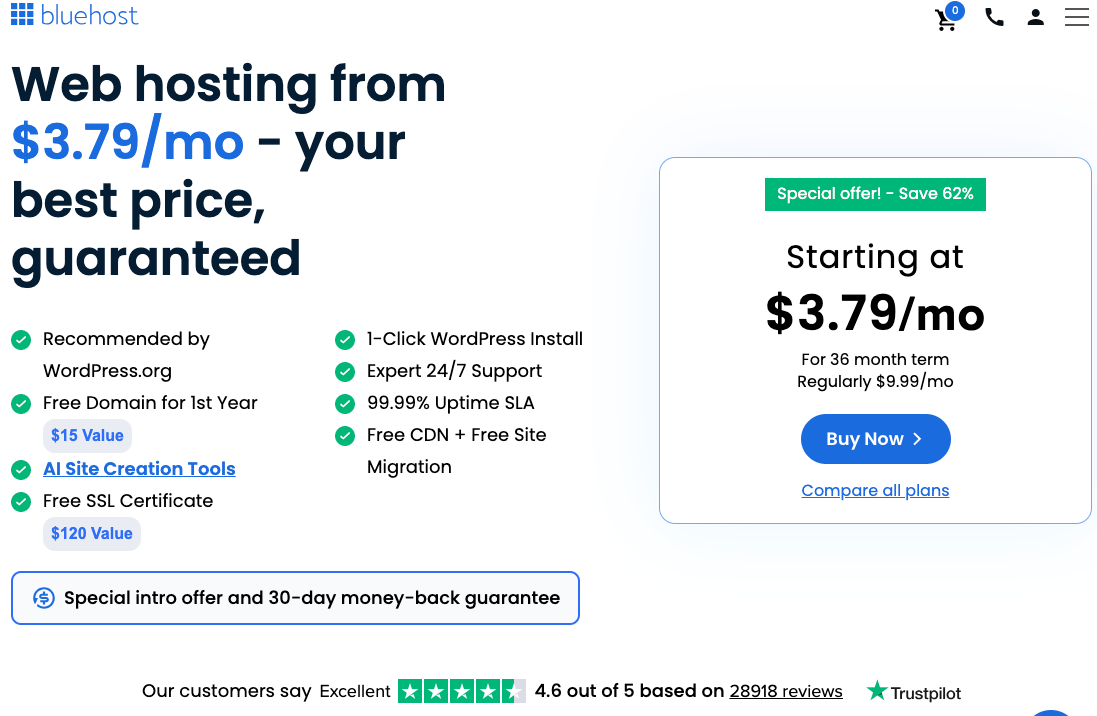Click the $120 Value badge
The width and height of the screenshot is (1097, 716).
click(91, 533)
